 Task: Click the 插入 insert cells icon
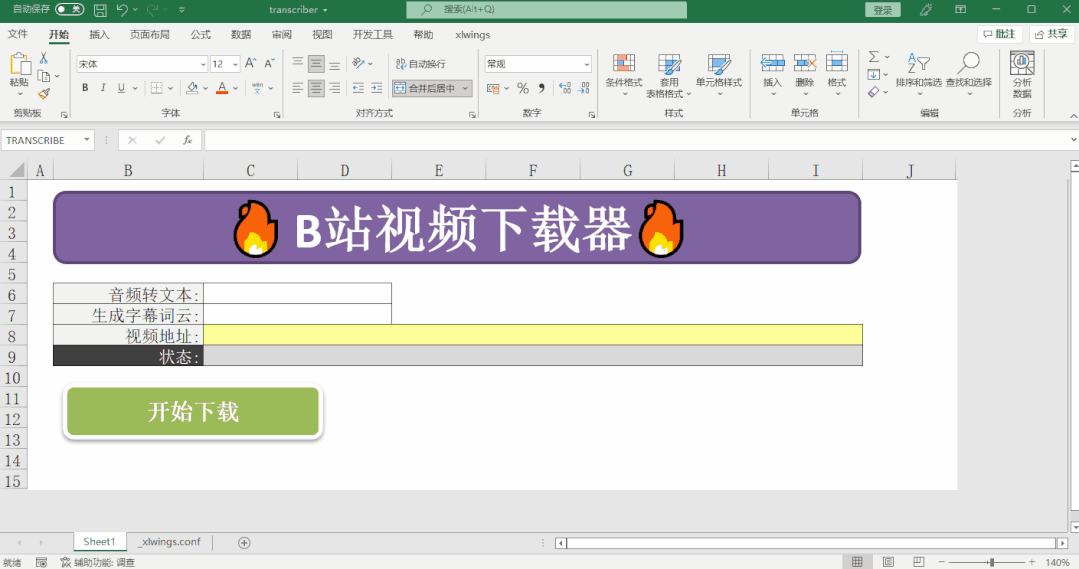coord(772,63)
